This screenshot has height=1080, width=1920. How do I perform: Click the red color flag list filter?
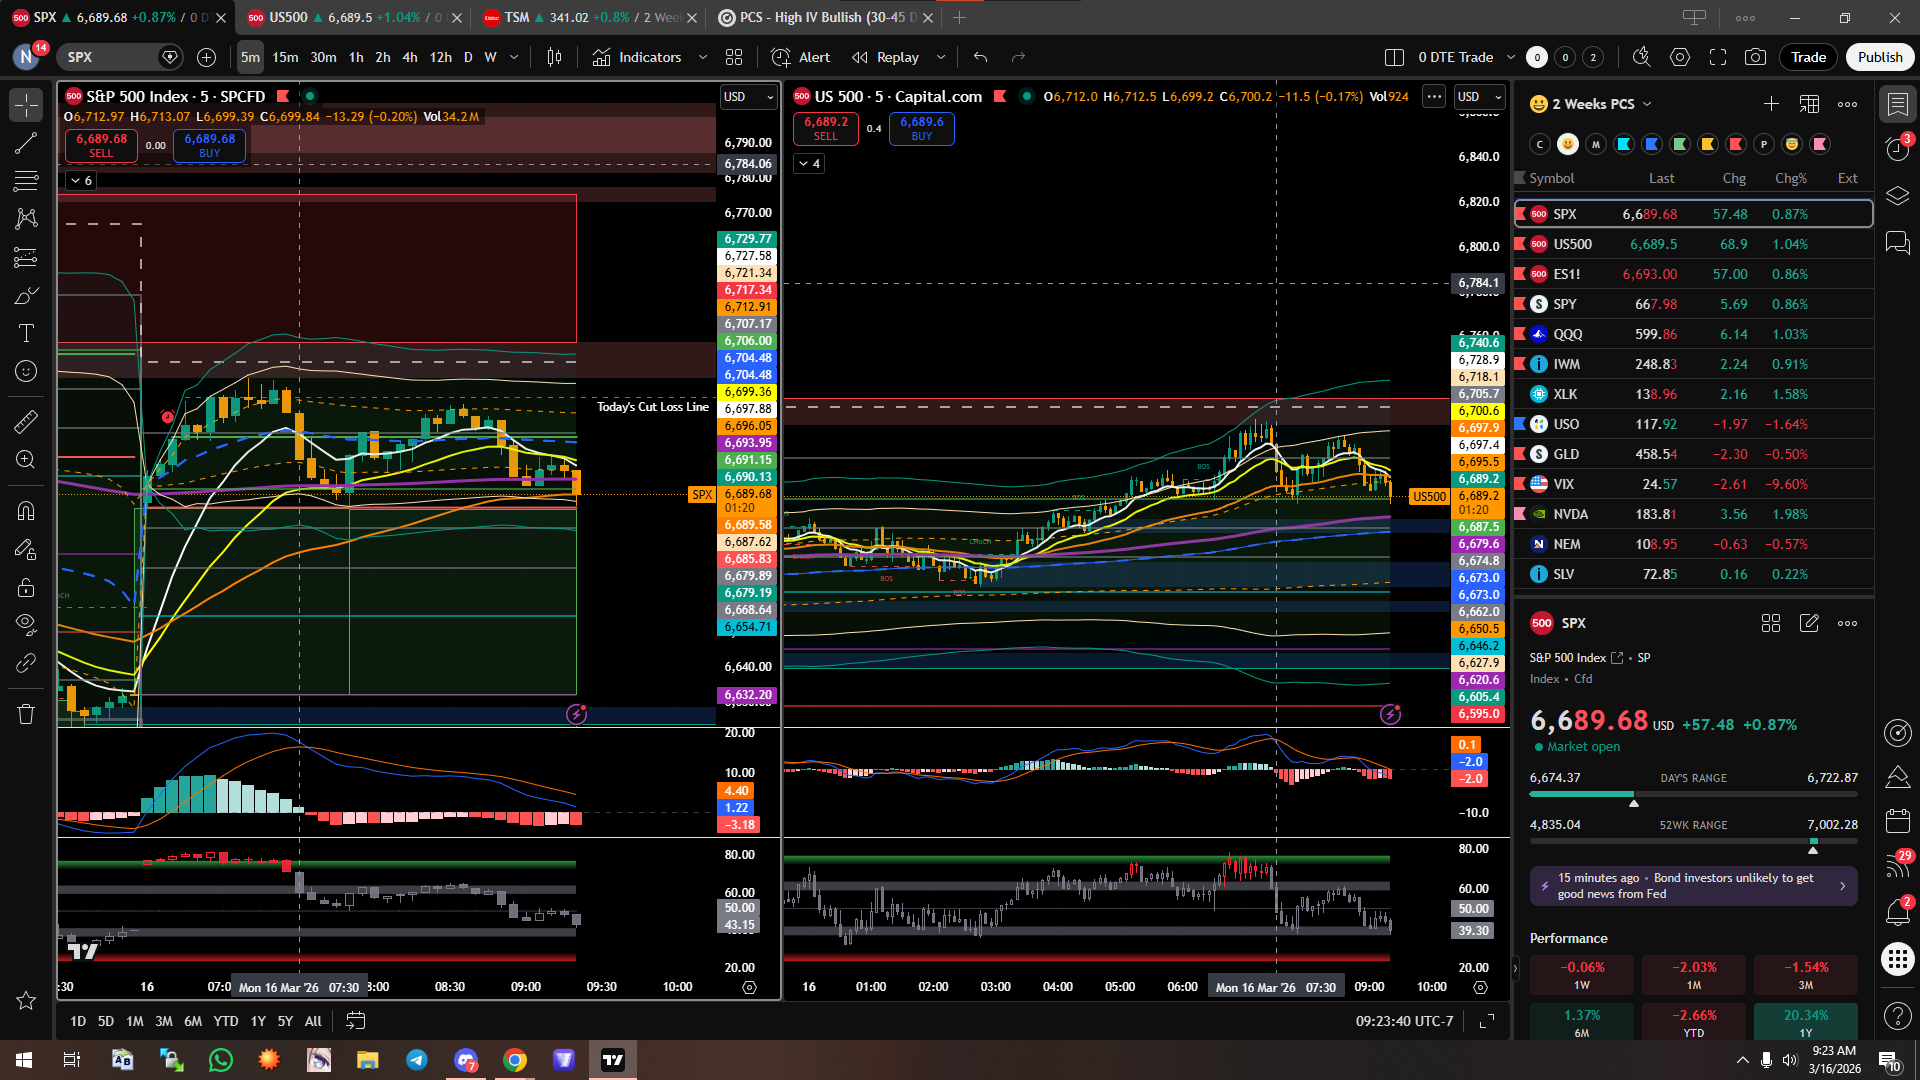(x=1736, y=144)
